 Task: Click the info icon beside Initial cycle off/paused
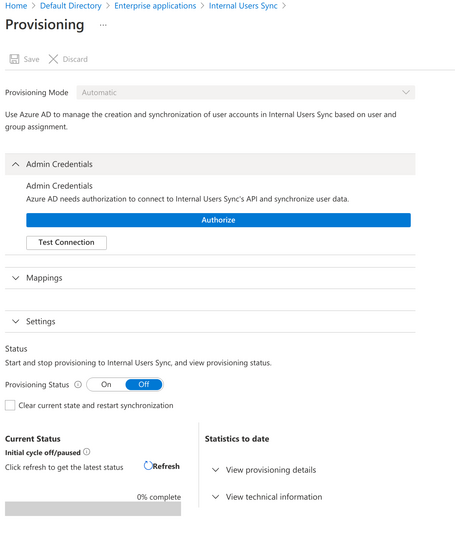point(87,452)
